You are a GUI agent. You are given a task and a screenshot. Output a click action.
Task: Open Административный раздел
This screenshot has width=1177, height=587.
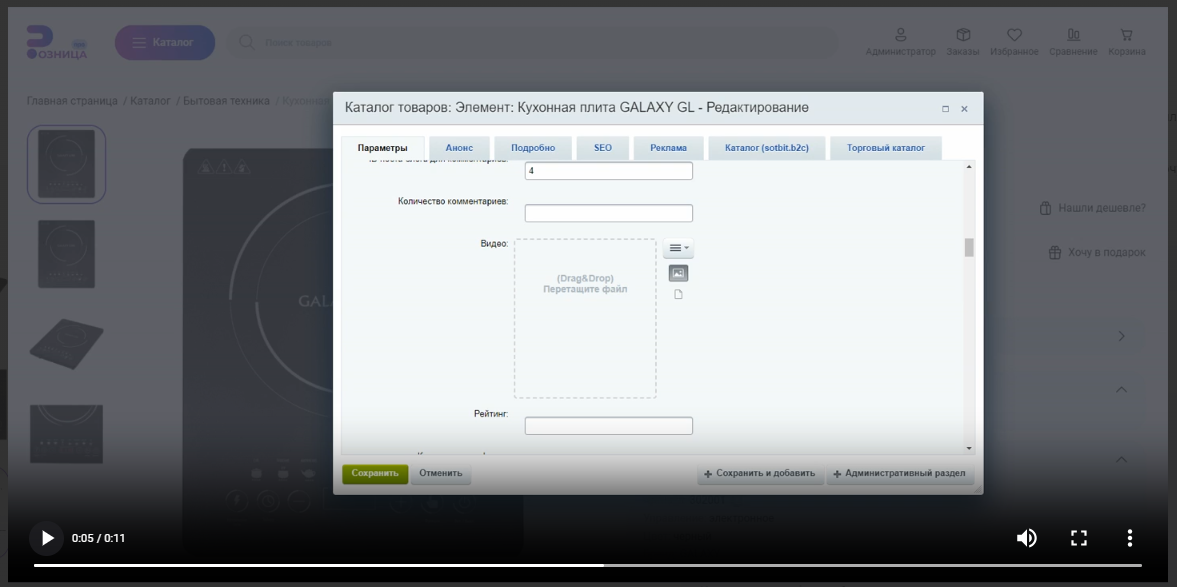pos(900,474)
